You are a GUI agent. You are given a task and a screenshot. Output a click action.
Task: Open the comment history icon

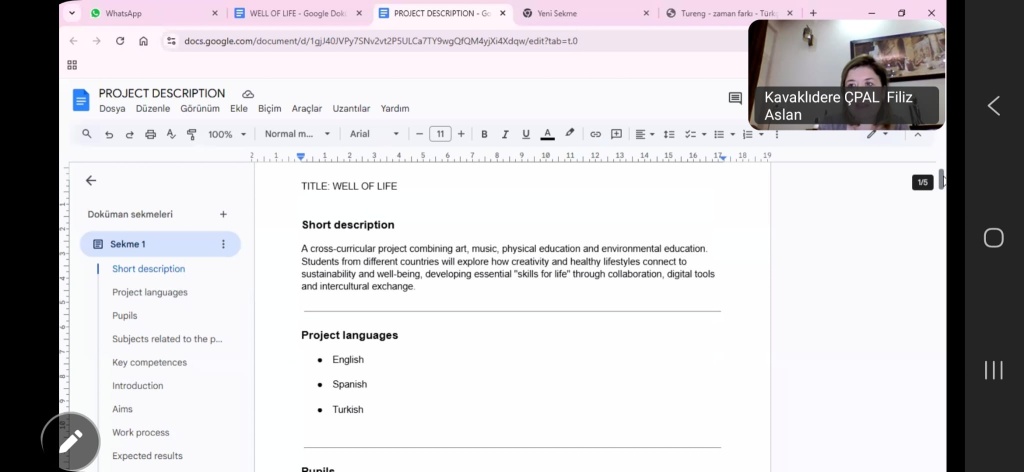tap(735, 98)
